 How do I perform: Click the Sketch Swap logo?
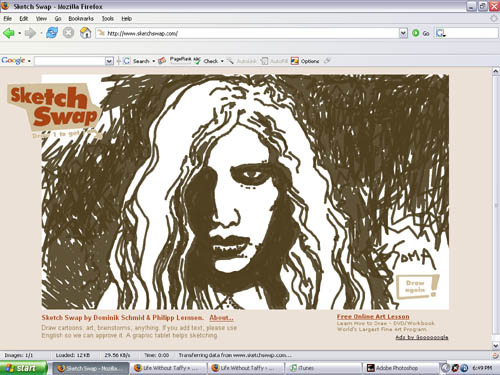[x=52, y=107]
